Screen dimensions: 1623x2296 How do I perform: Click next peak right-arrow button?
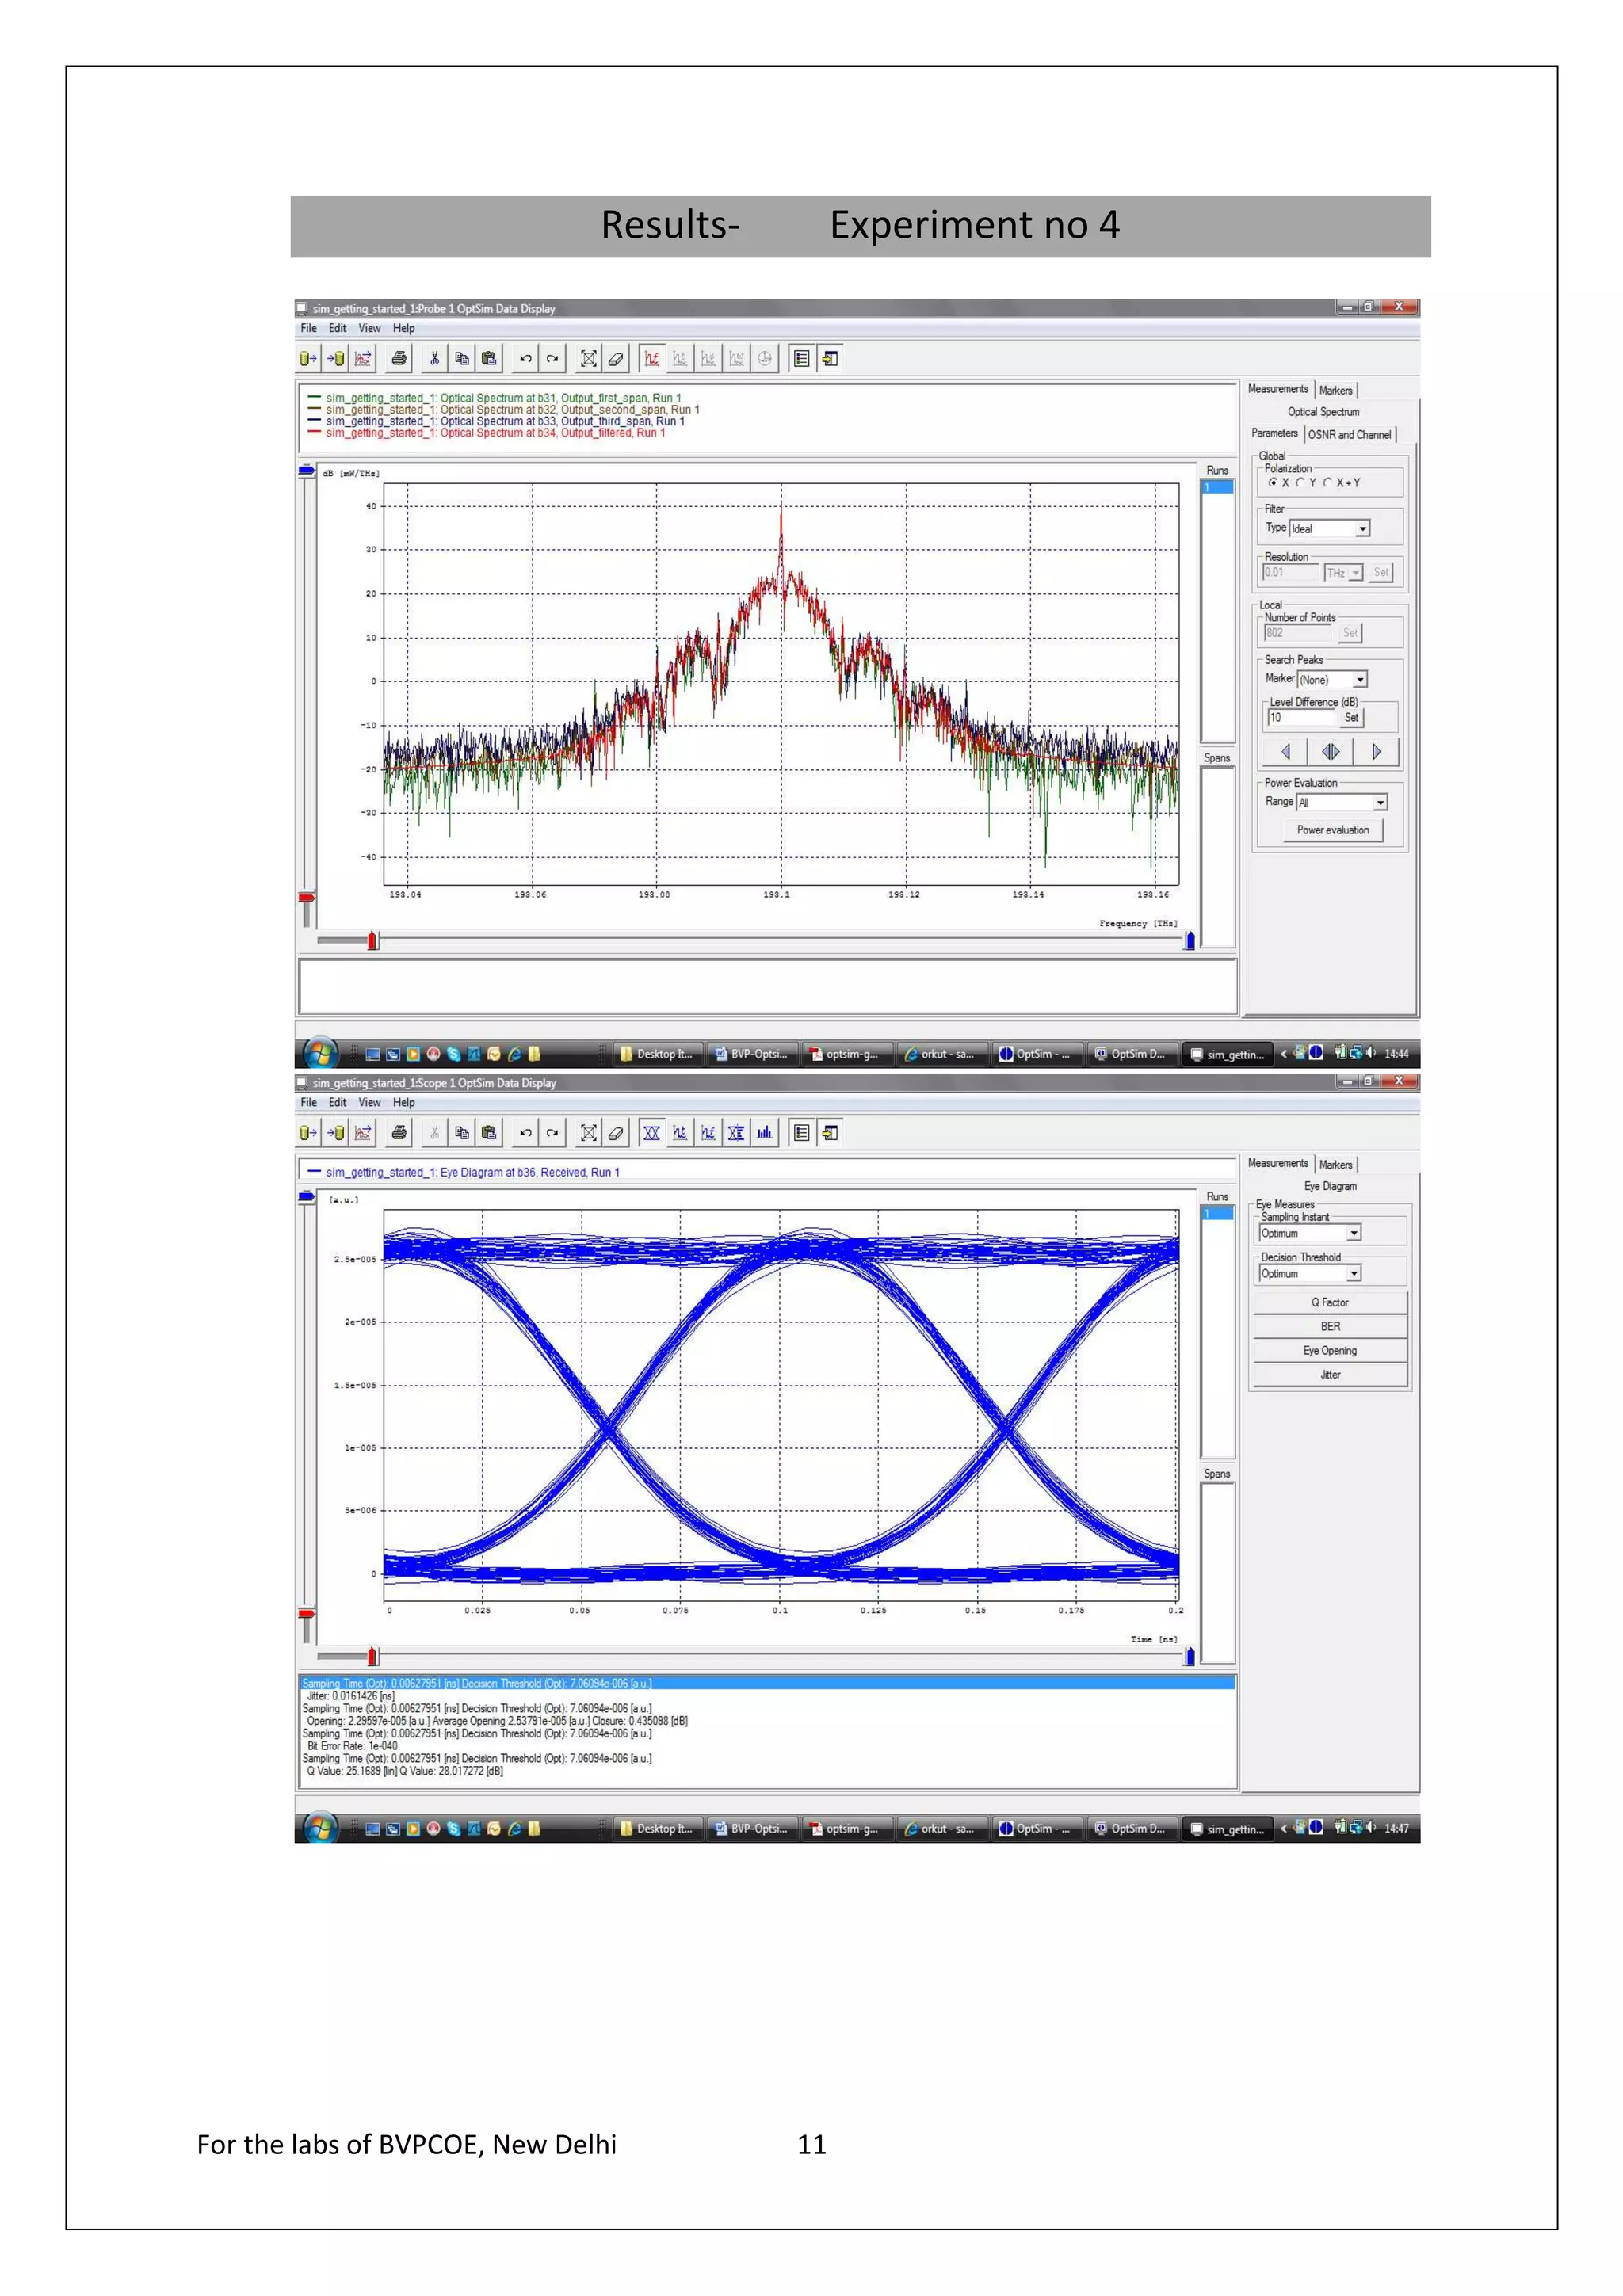point(1376,751)
